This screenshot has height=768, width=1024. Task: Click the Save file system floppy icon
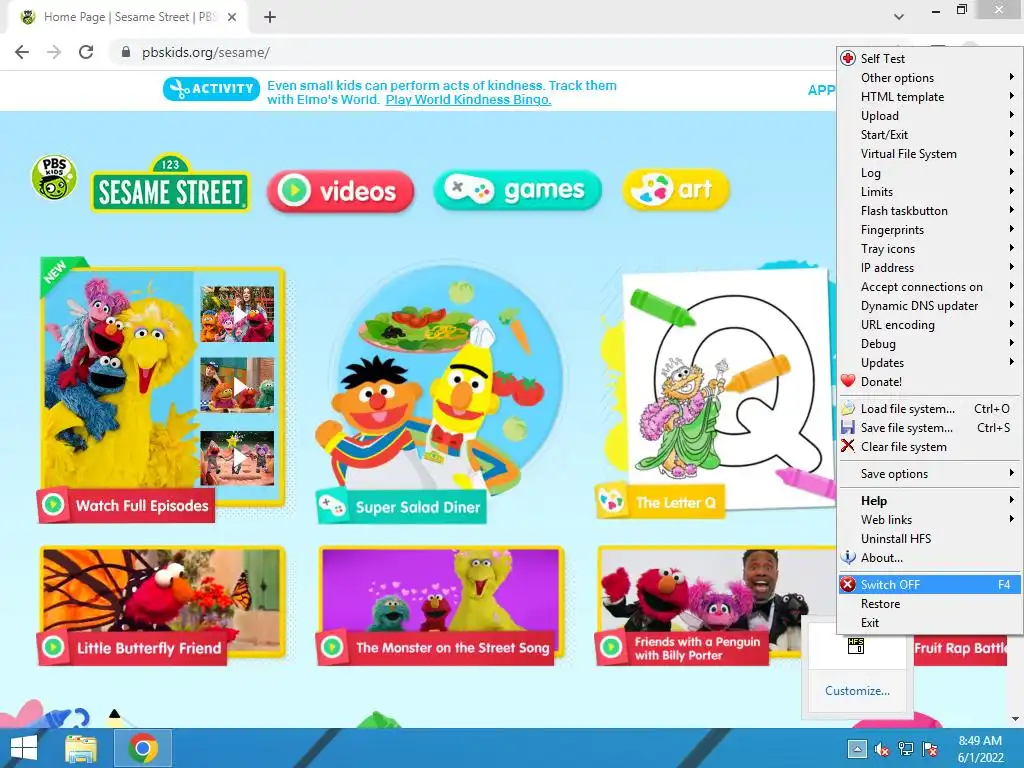point(848,428)
